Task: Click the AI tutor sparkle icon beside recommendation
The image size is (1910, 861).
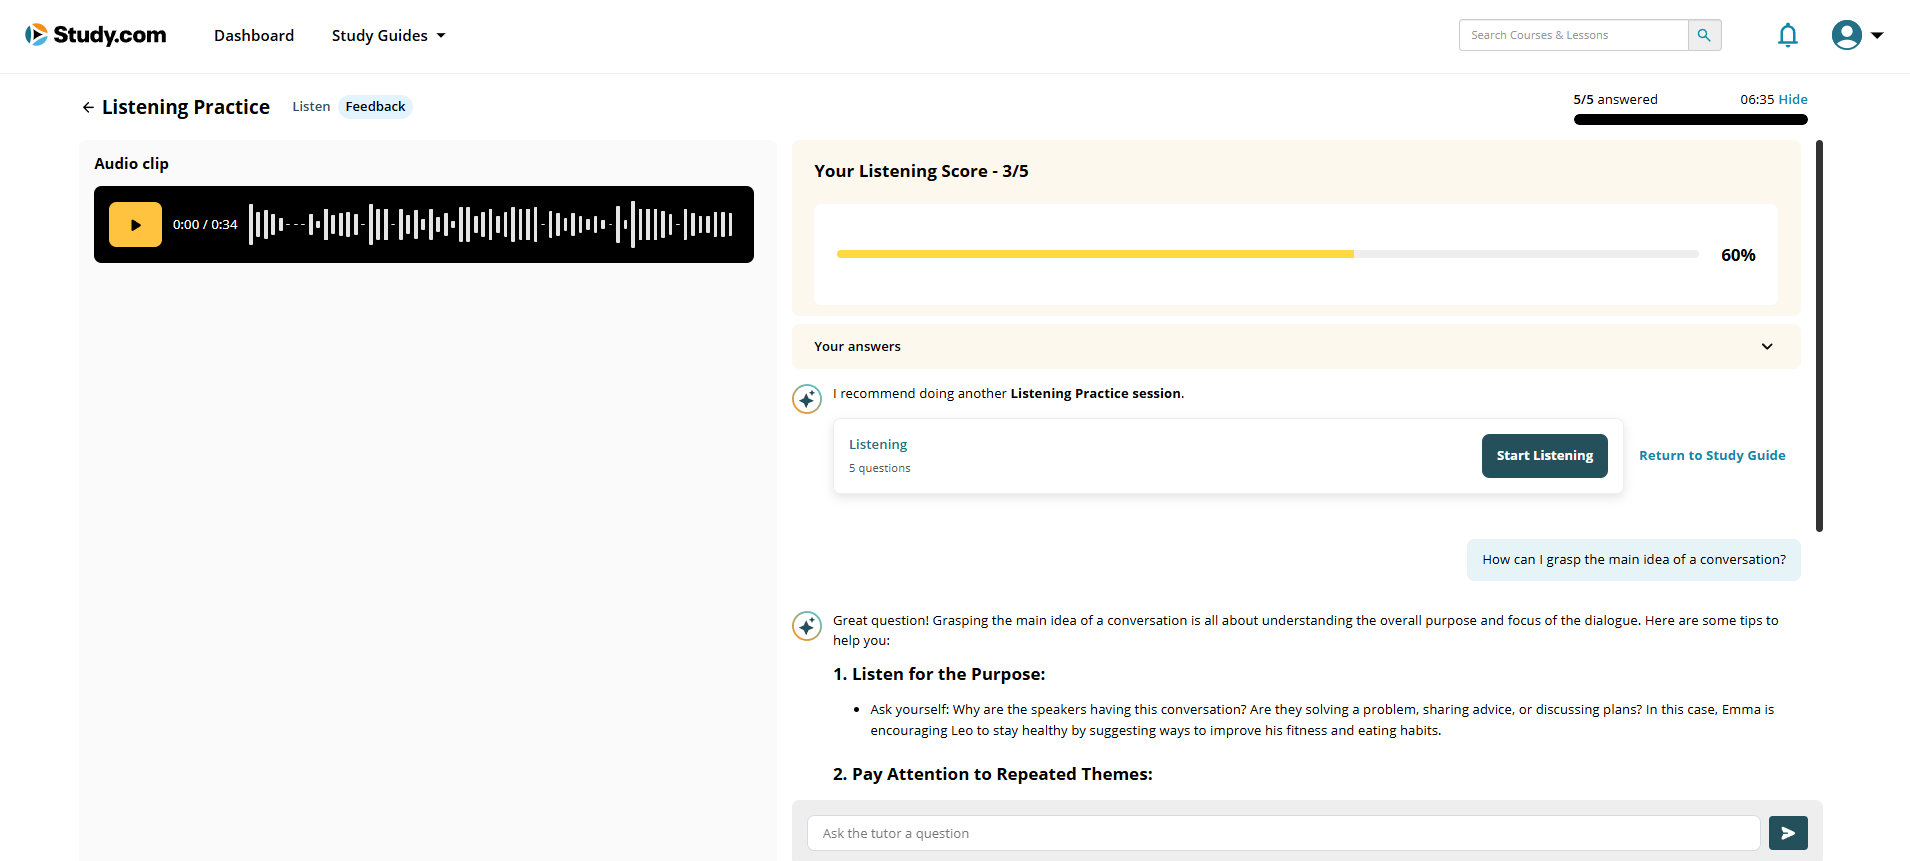Action: [x=807, y=399]
